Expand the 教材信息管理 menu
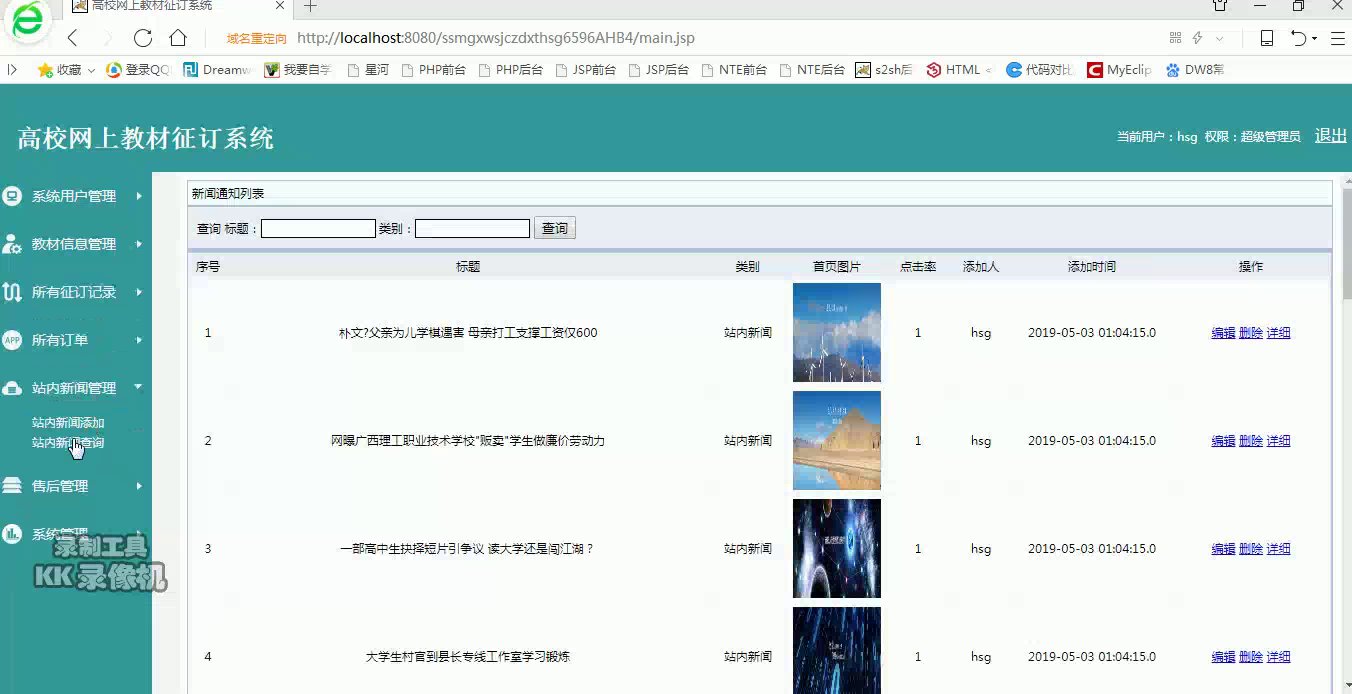Screen dimensions: 1352x694 click(76, 244)
